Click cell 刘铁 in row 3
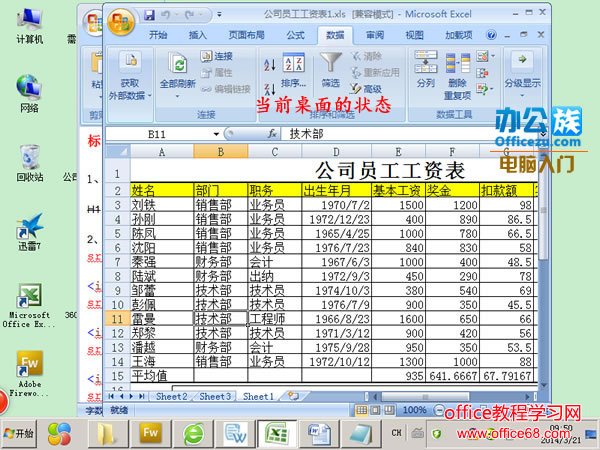600x450 pixels. point(162,205)
